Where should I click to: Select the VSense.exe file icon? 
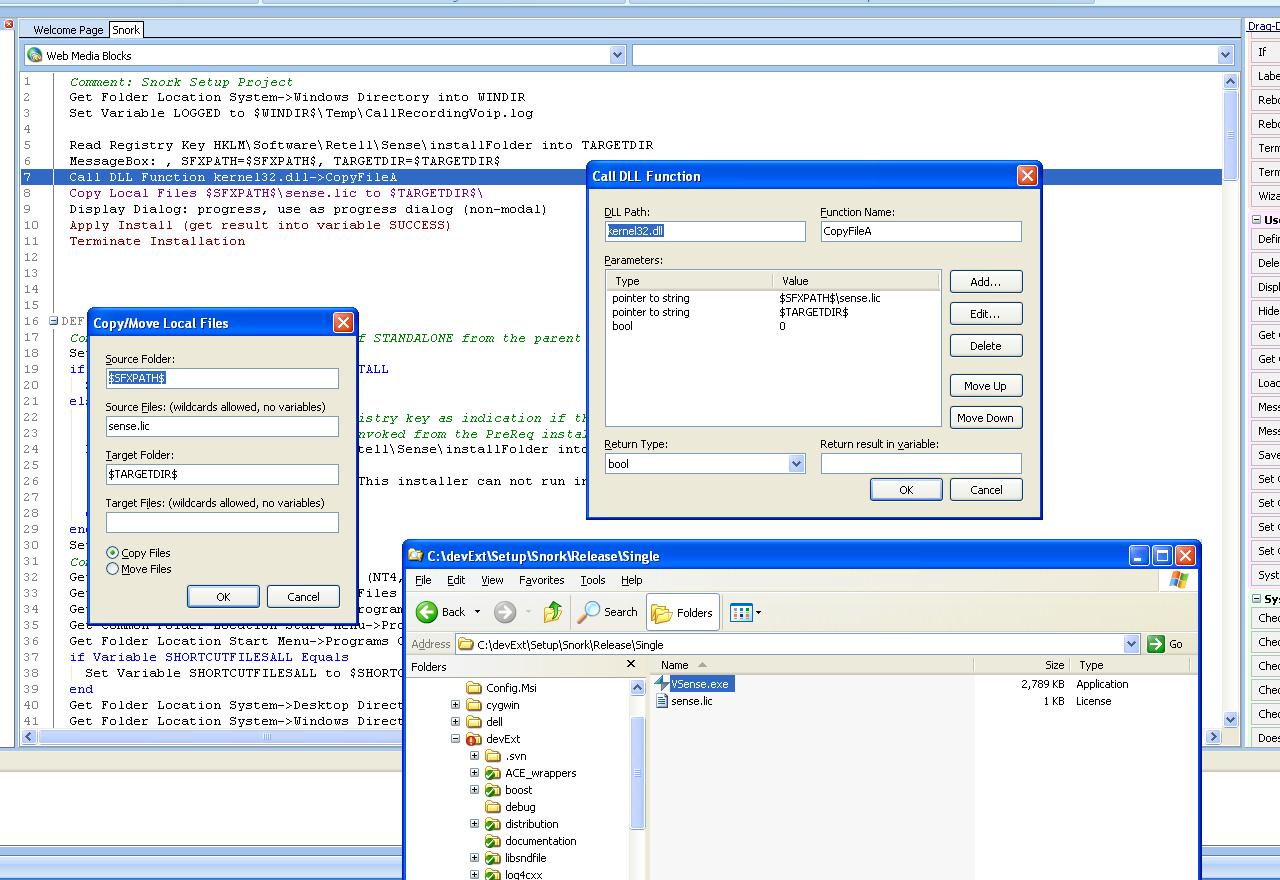pos(661,684)
